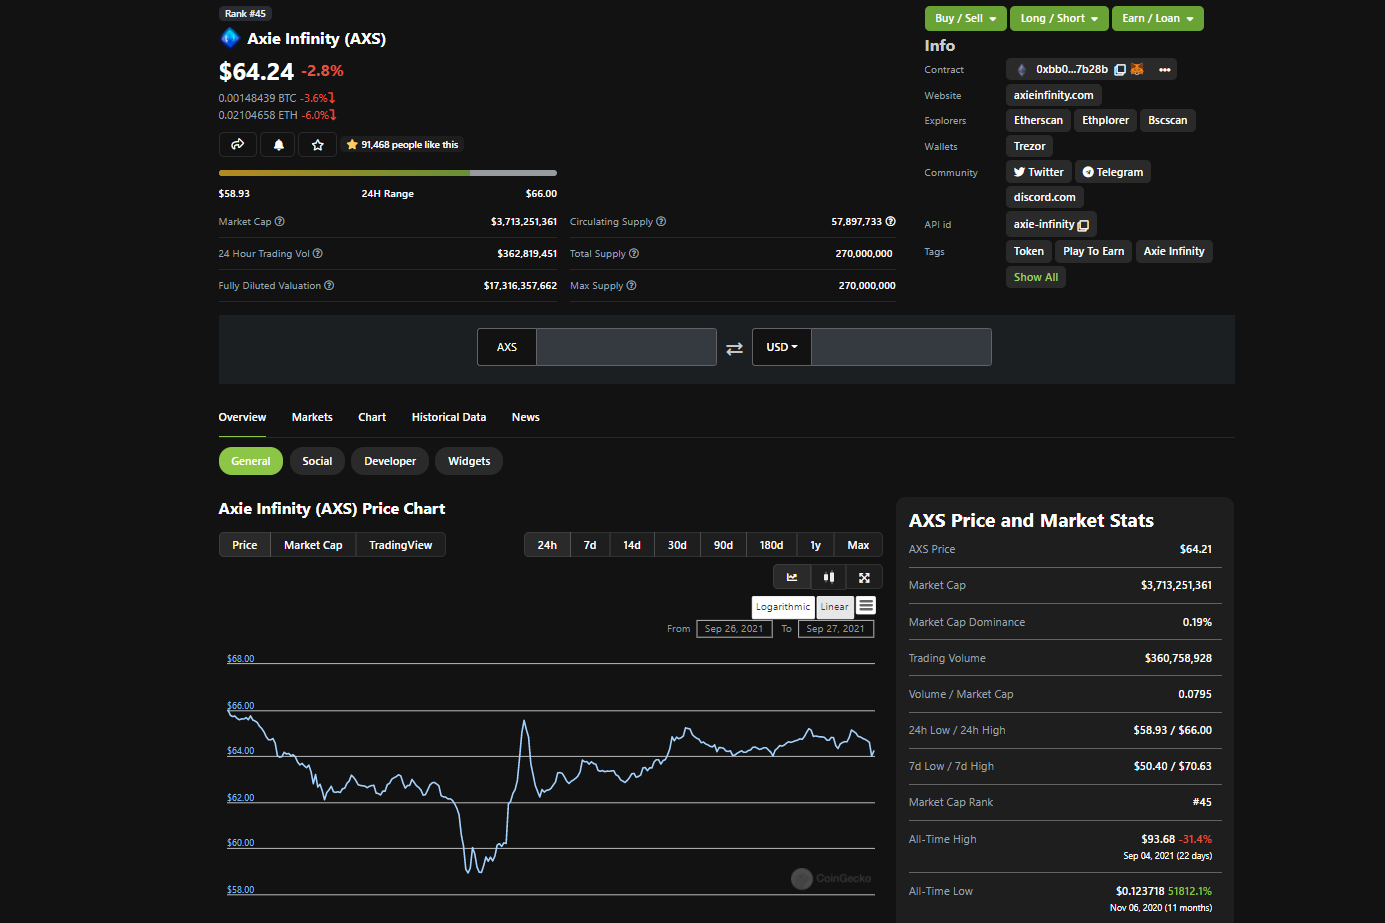
Task: Set chart range to Max
Action: tap(858, 545)
